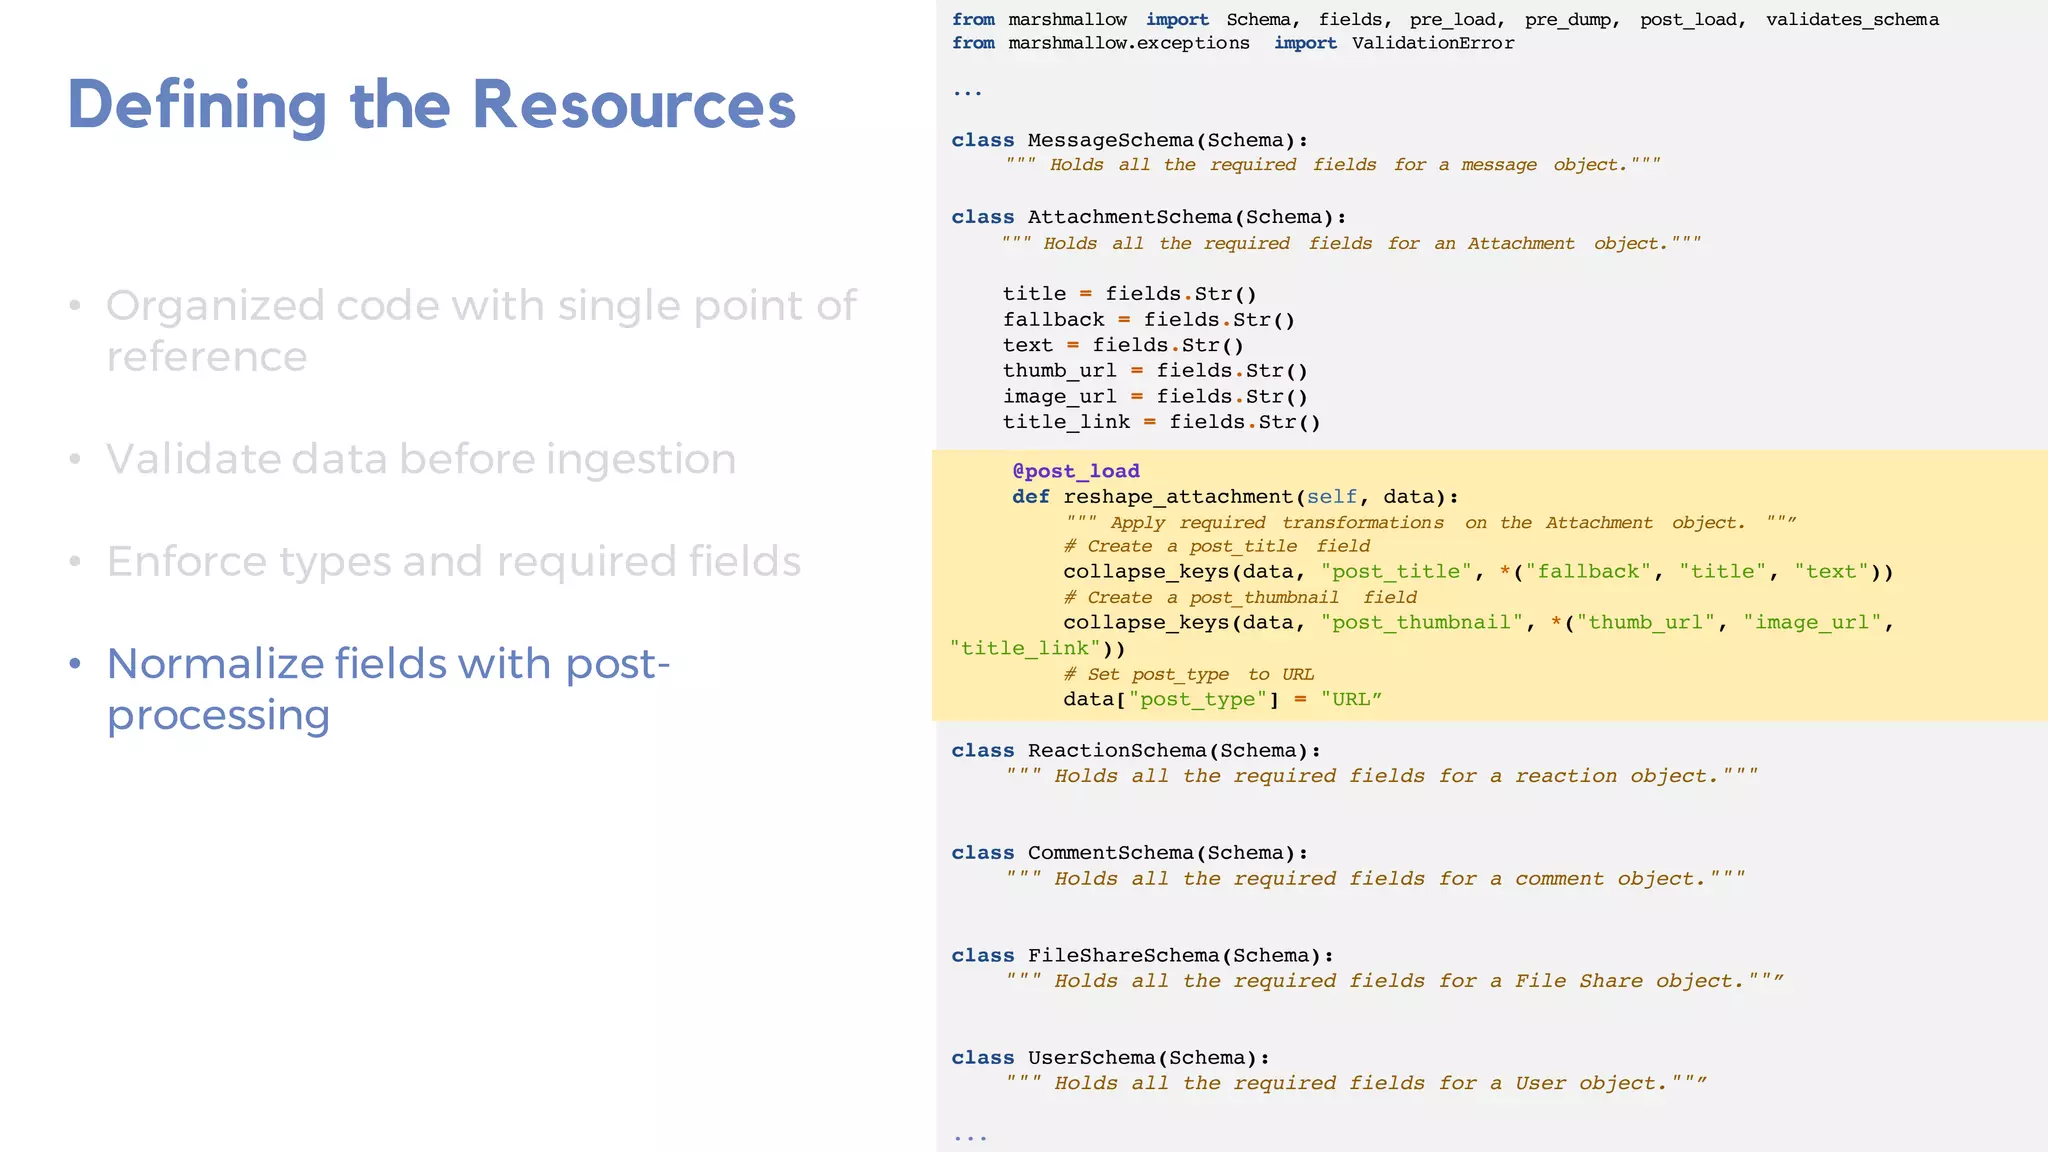Viewport: 2048px width, 1152px height.
Task: Click the highlighted 'Normalize fields with post-processing' bullet
Action: [388, 689]
